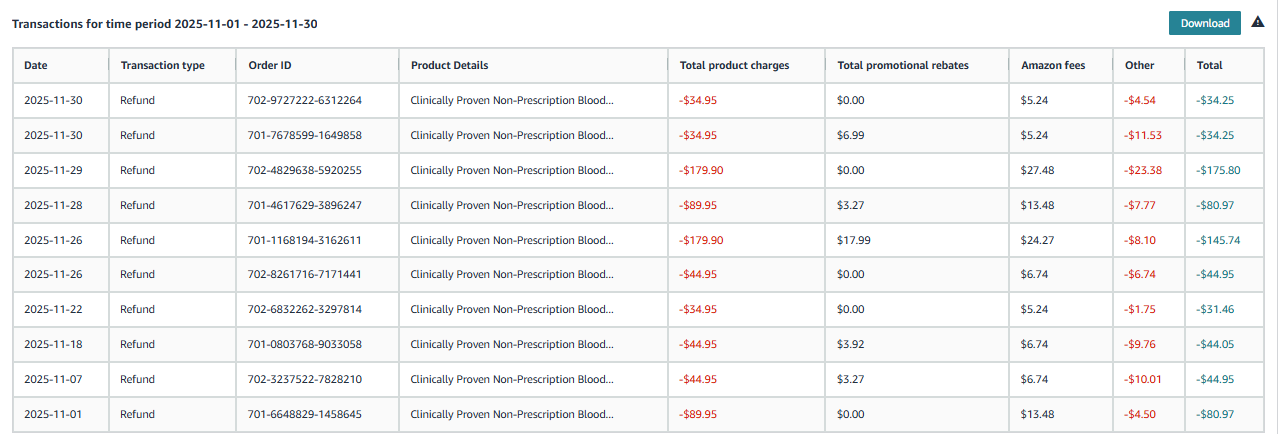Open product details for the 2025-11-22 refund
Screen dimensions: 1278x434
pos(511,310)
